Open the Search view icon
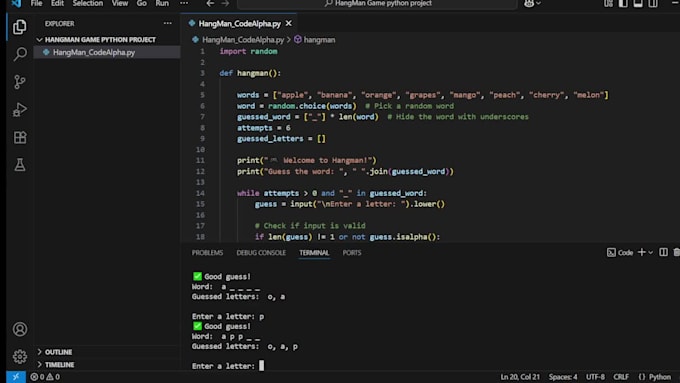680x383 pixels. point(20,54)
